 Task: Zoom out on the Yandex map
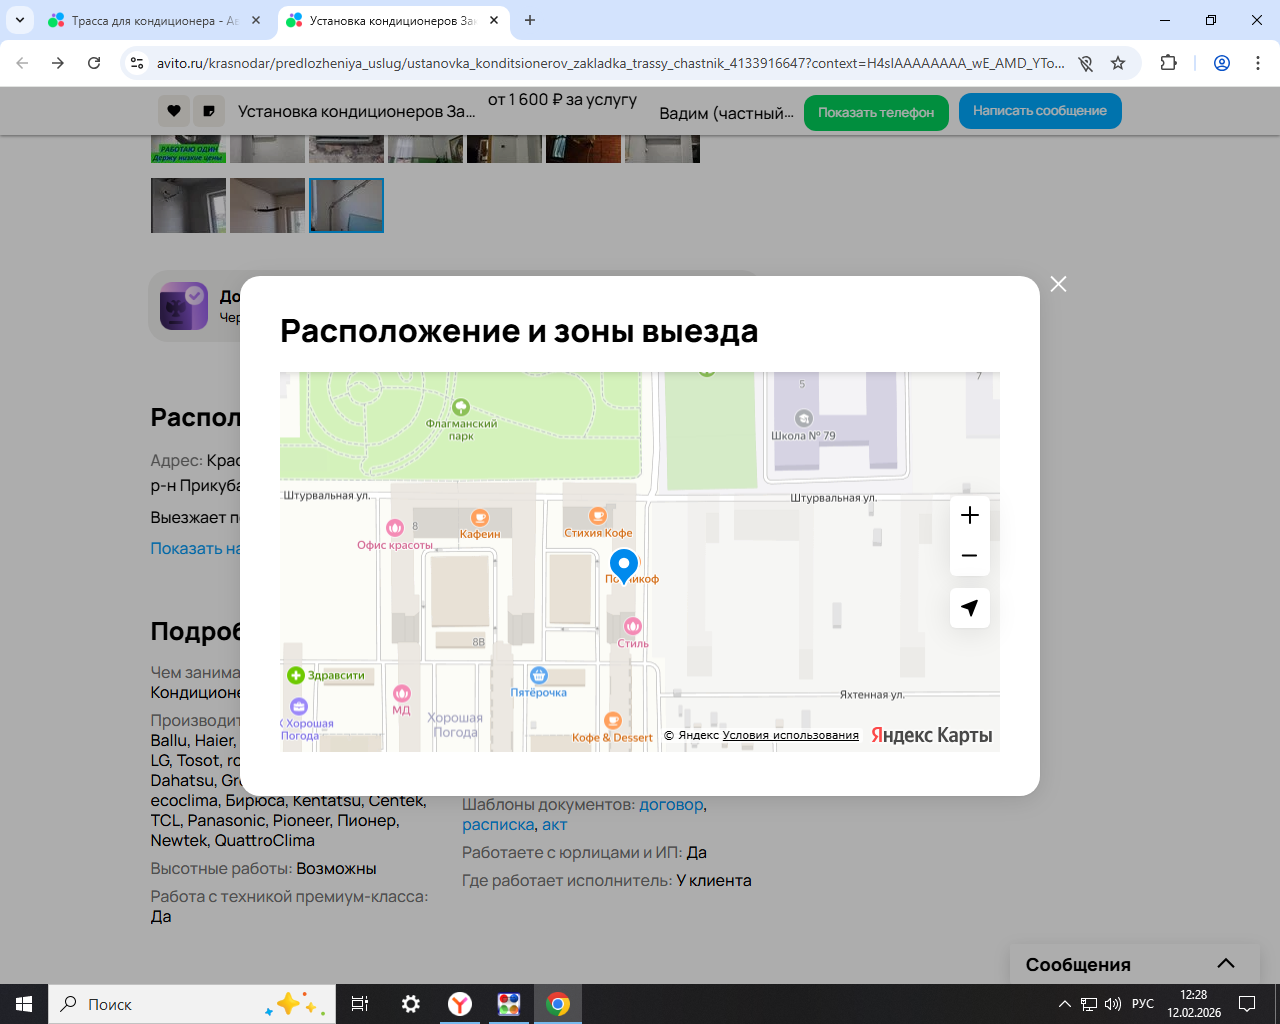coord(969,556)
